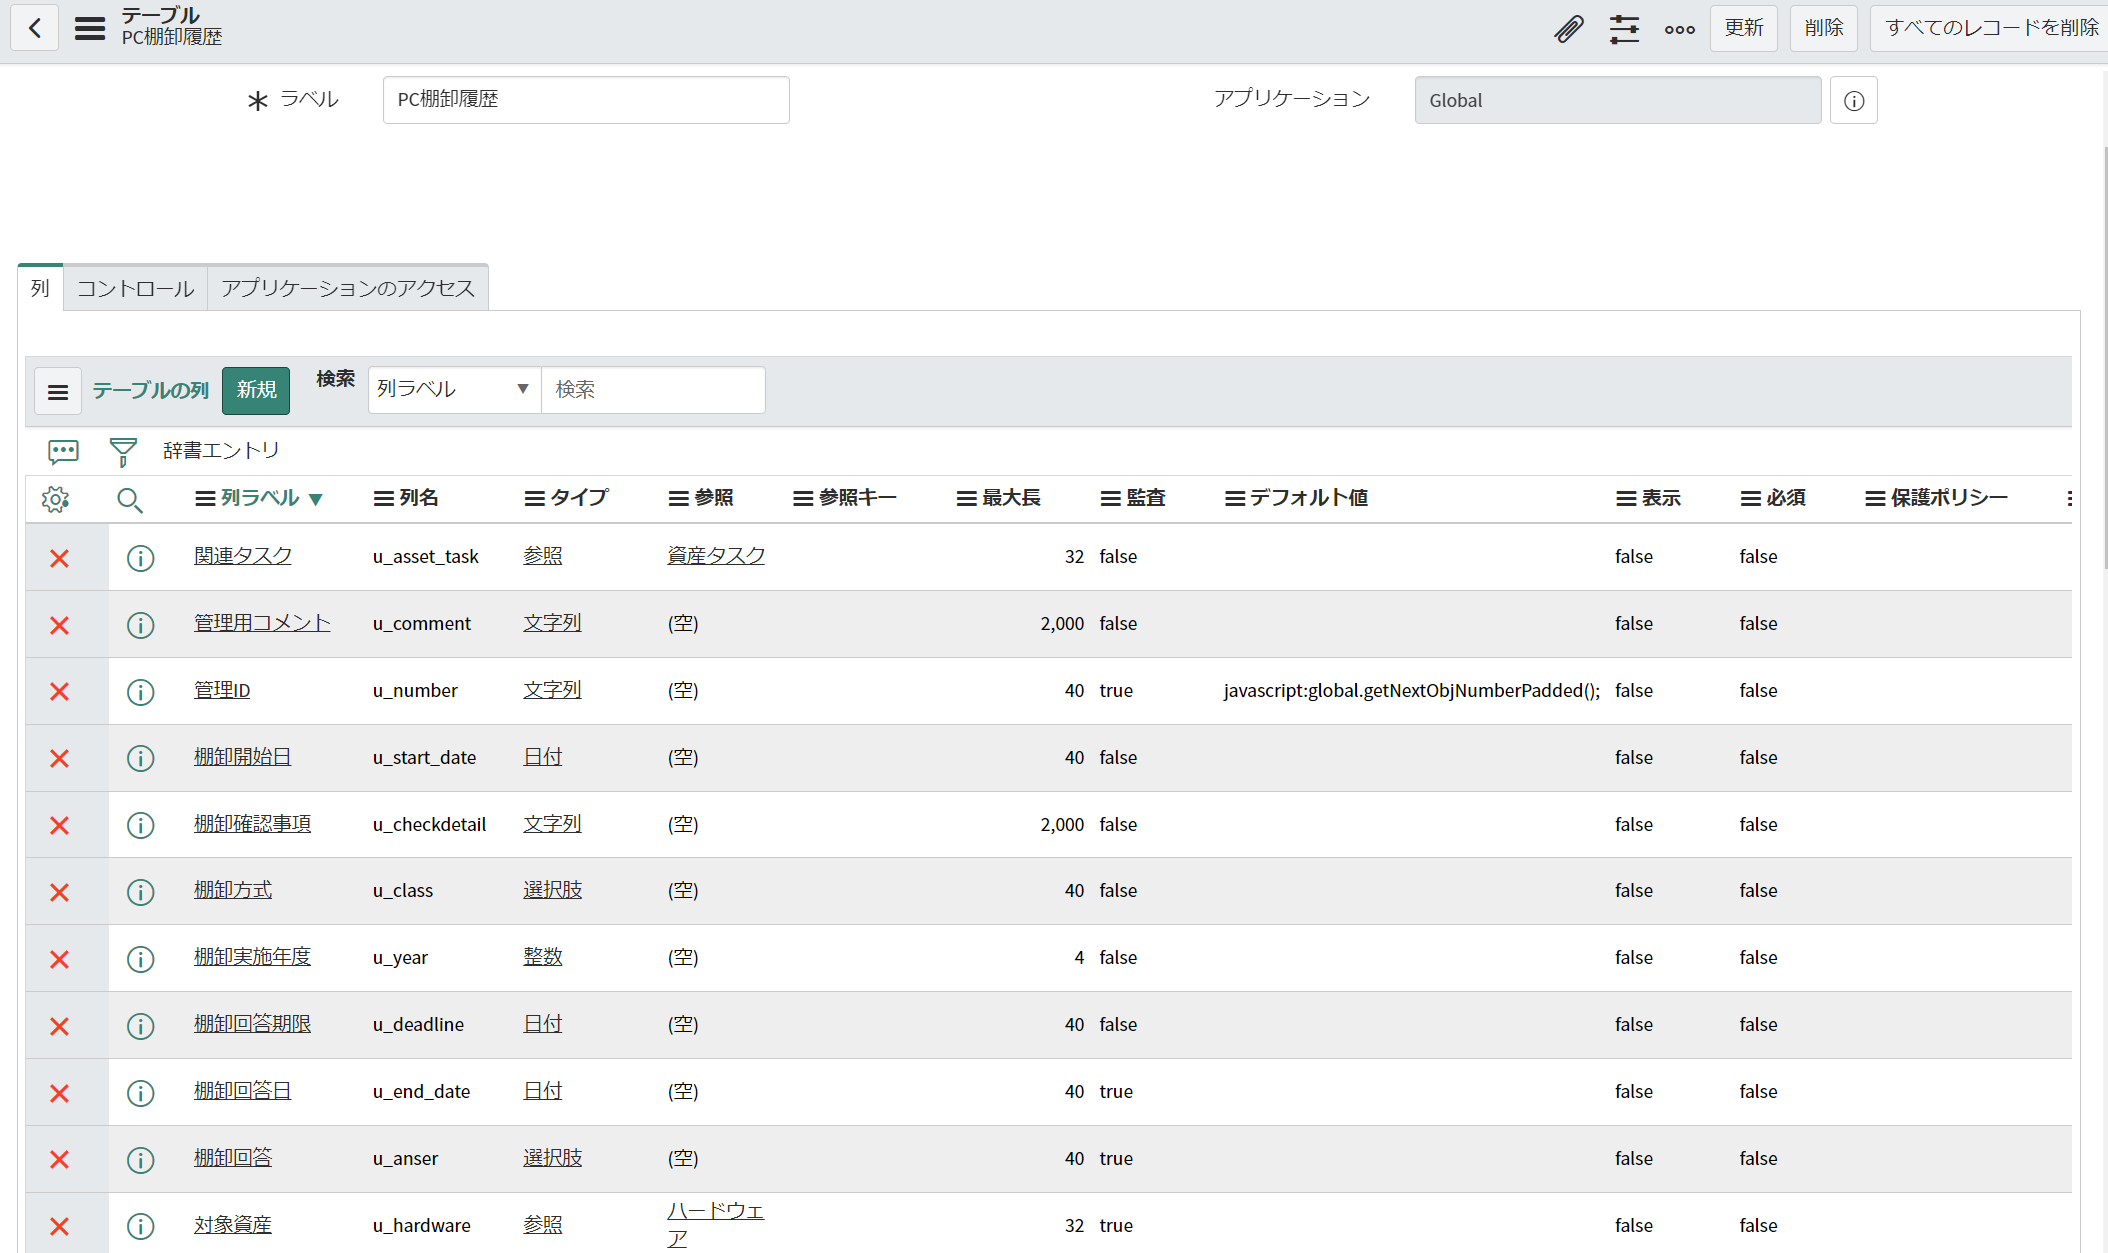Preview the 棚卸開始日 record info icon
The width and height of the screenshot is (2108, 1253).
point(141,758)
